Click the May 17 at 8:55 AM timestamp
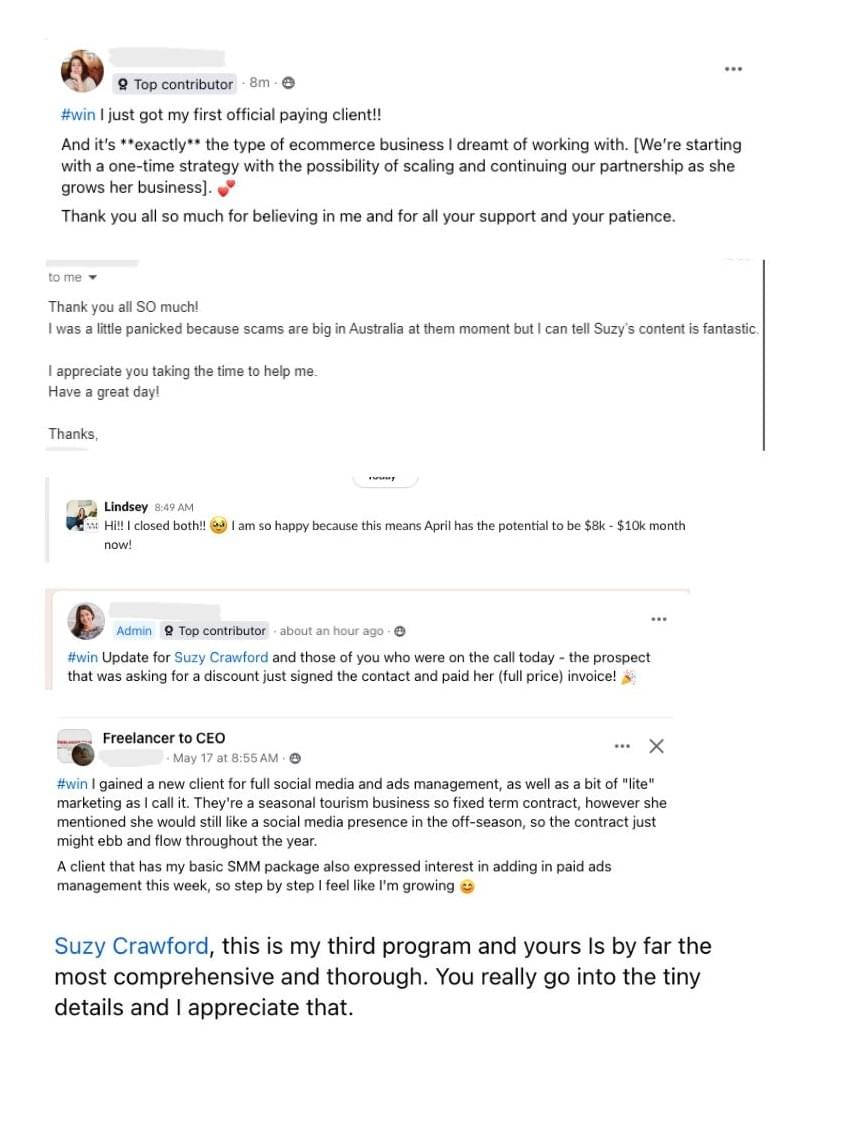 (228, 758)
